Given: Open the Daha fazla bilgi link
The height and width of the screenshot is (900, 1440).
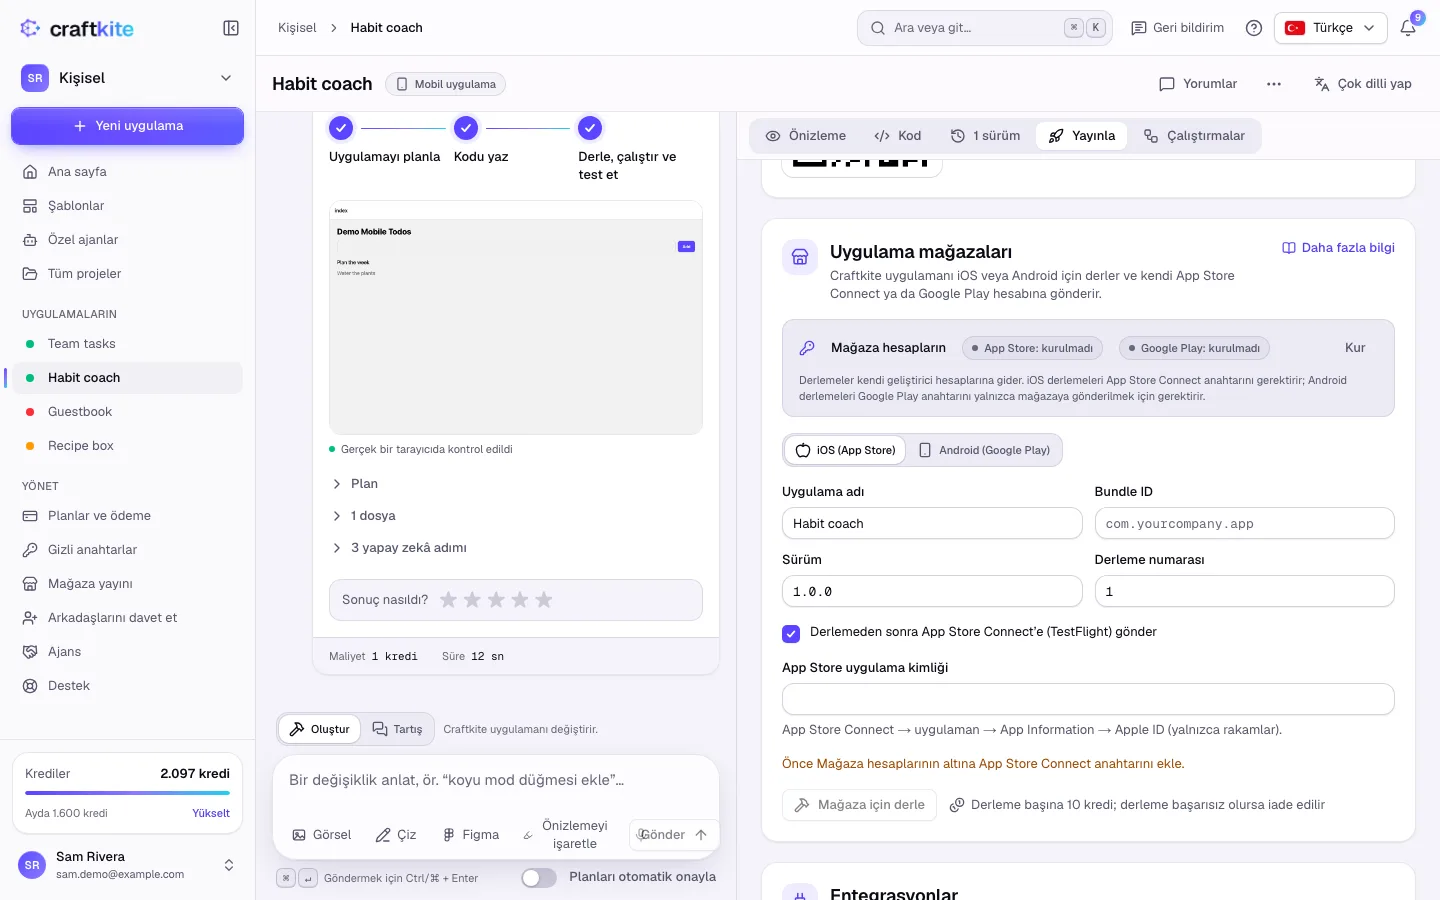Looking at the screenshot, I should tap(1338, 248).
